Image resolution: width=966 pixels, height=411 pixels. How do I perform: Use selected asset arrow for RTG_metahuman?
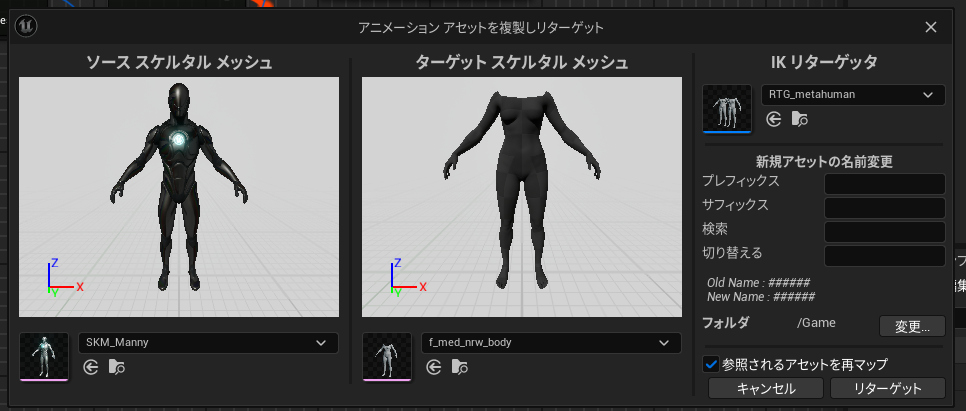[x=773, y=119]
